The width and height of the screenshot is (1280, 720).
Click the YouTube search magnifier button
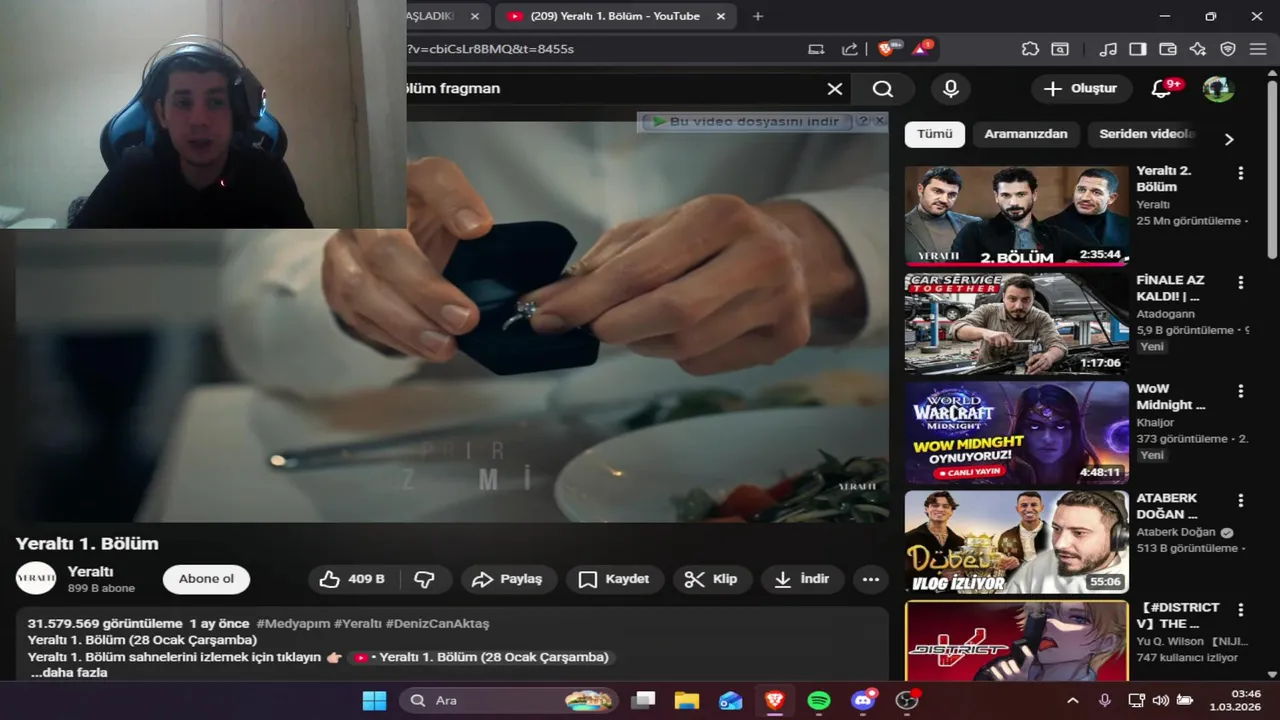tap(882, 89)
